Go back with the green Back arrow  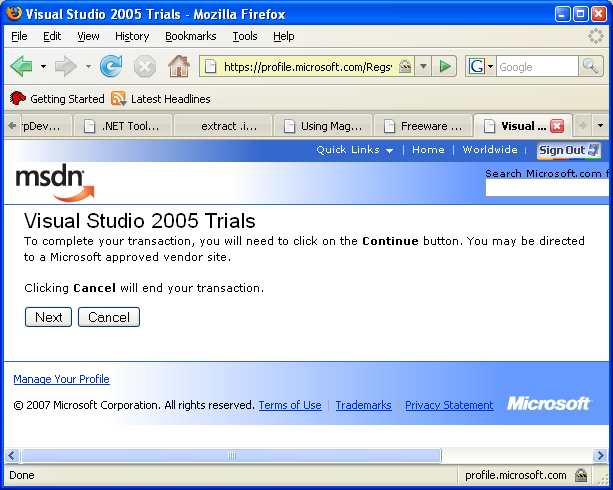click(22, 66)
